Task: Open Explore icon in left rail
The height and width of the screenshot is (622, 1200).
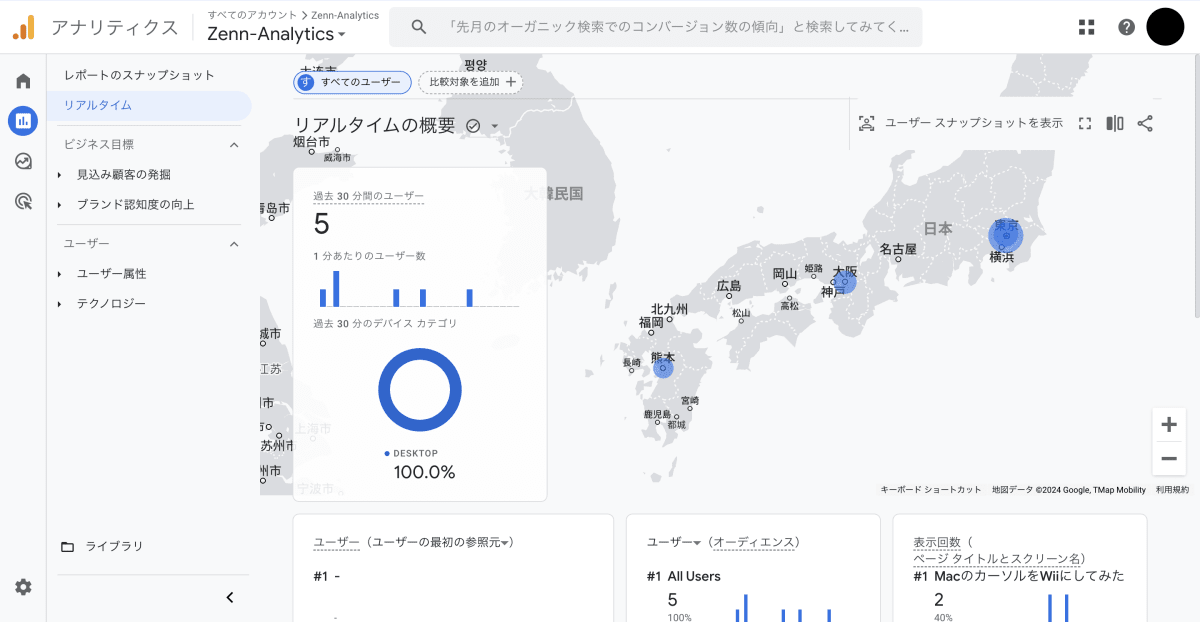Action: [23, 161]
